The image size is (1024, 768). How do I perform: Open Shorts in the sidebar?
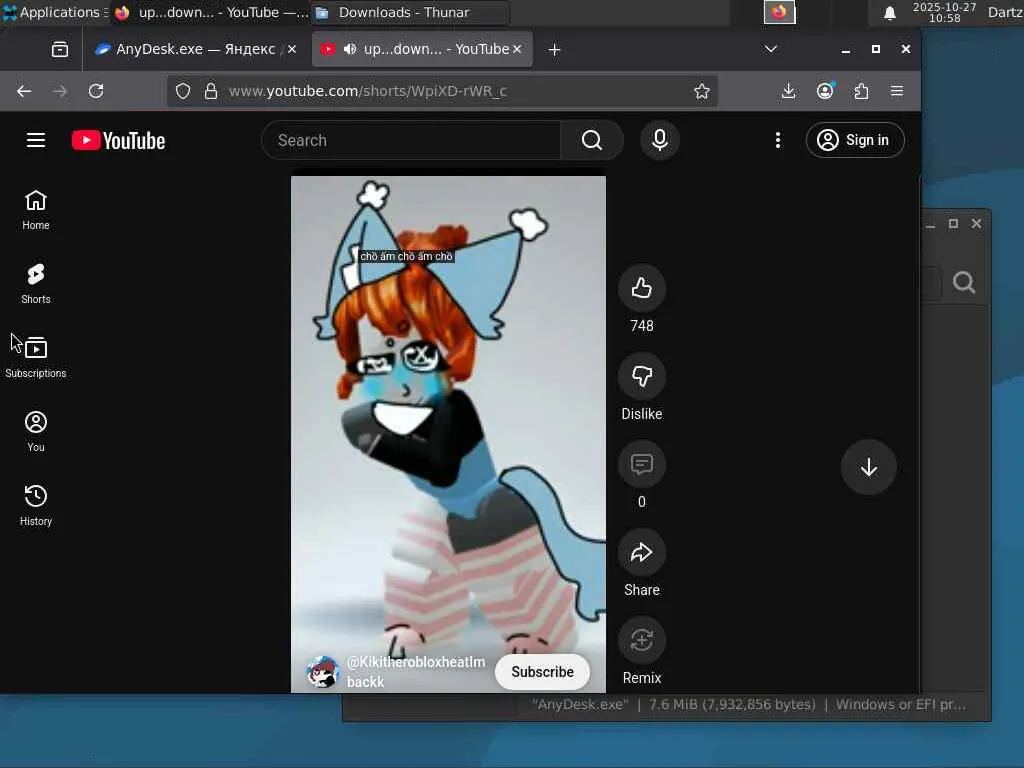pyautogui.click(x=36, y=283)
